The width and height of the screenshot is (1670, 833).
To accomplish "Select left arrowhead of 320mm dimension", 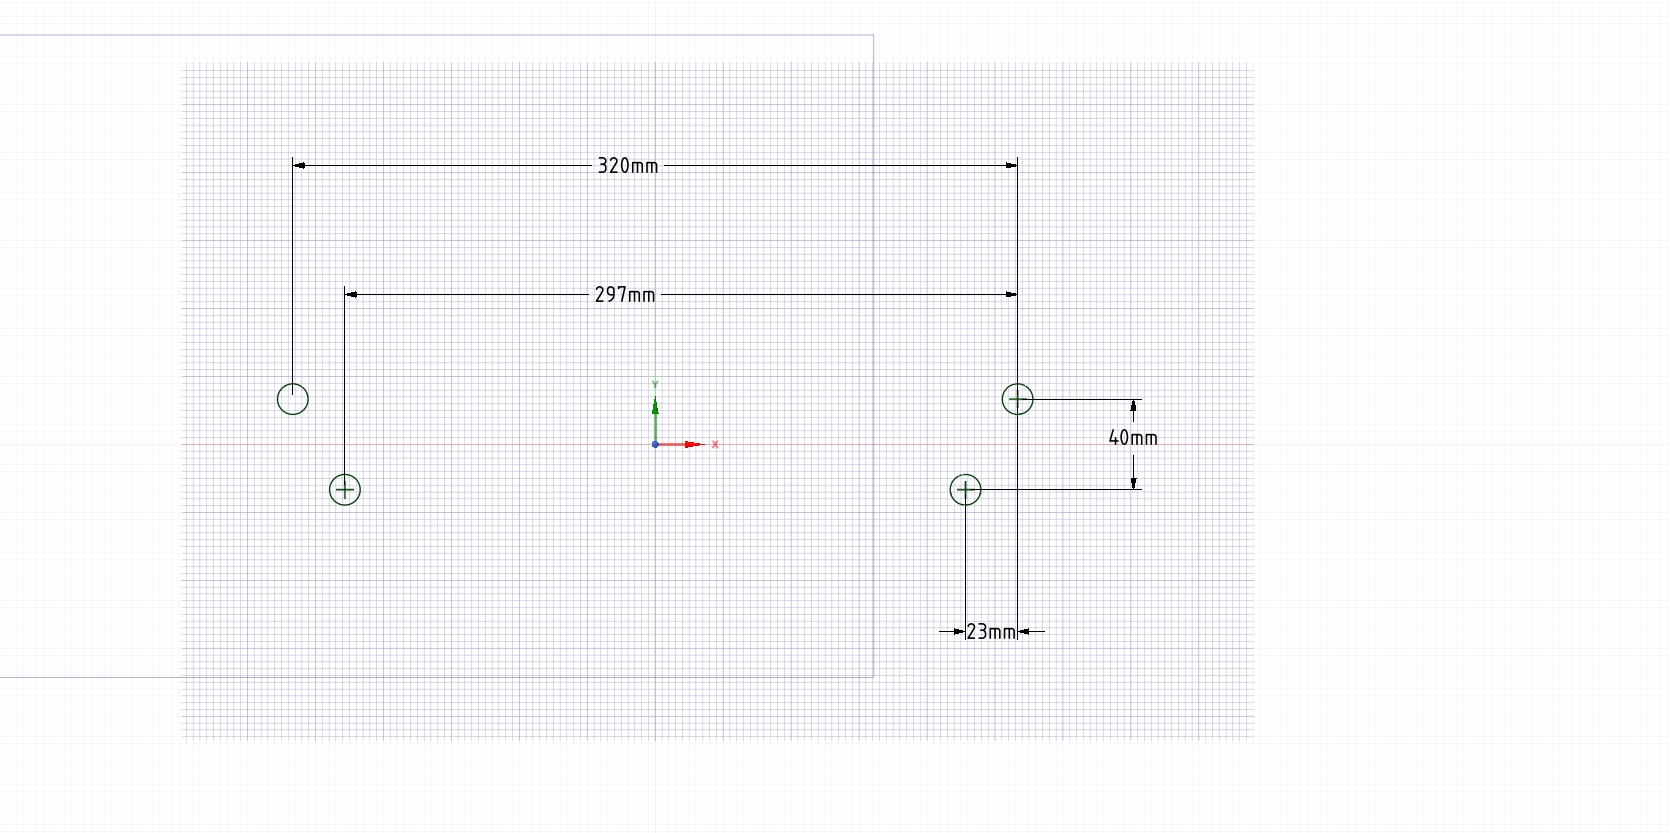I will [300, 166].
